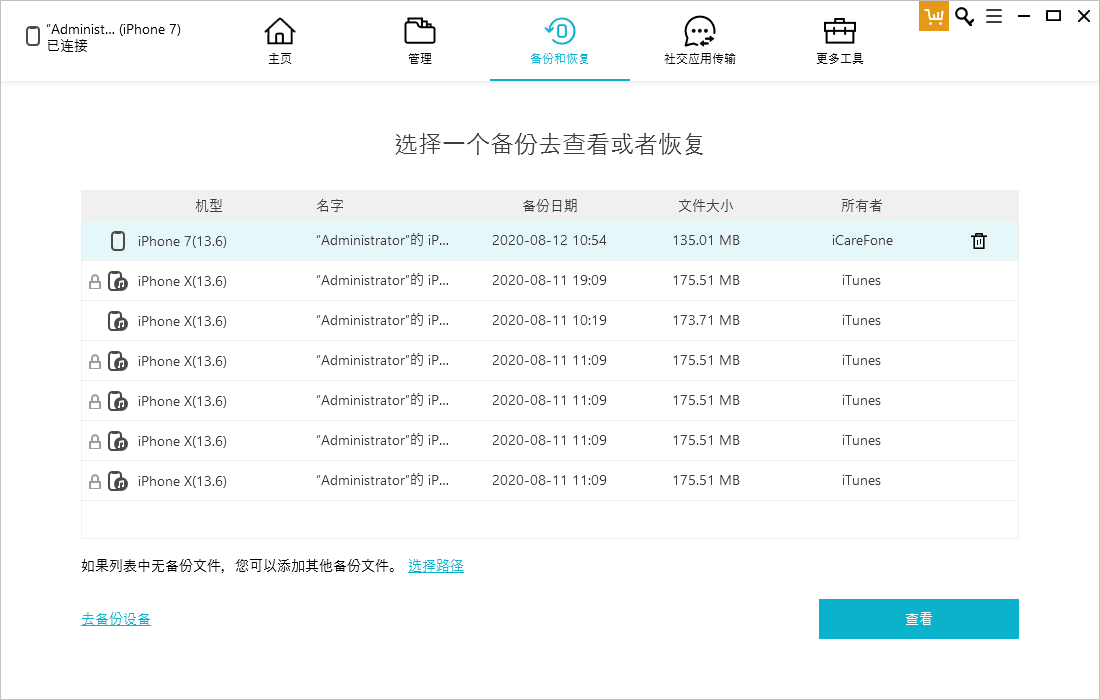Click the key registration icon
The width and height of the screenshot is (1100, 700).
[964, 16]
